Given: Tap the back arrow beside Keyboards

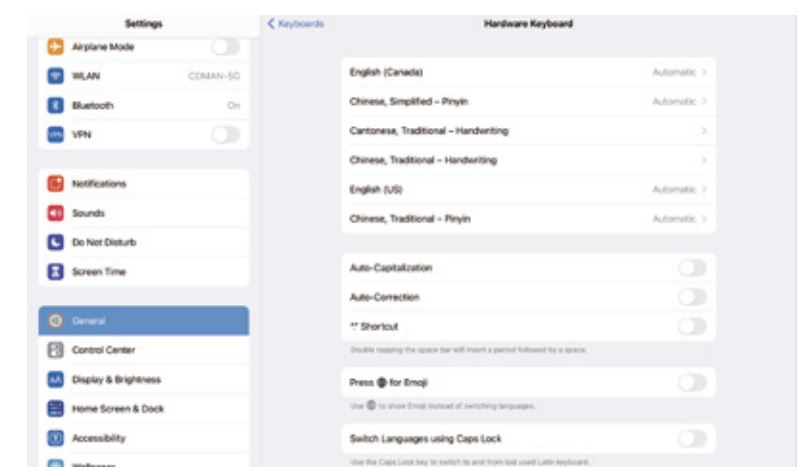Looking at the screenshot, I should click(x=271, y=24).
